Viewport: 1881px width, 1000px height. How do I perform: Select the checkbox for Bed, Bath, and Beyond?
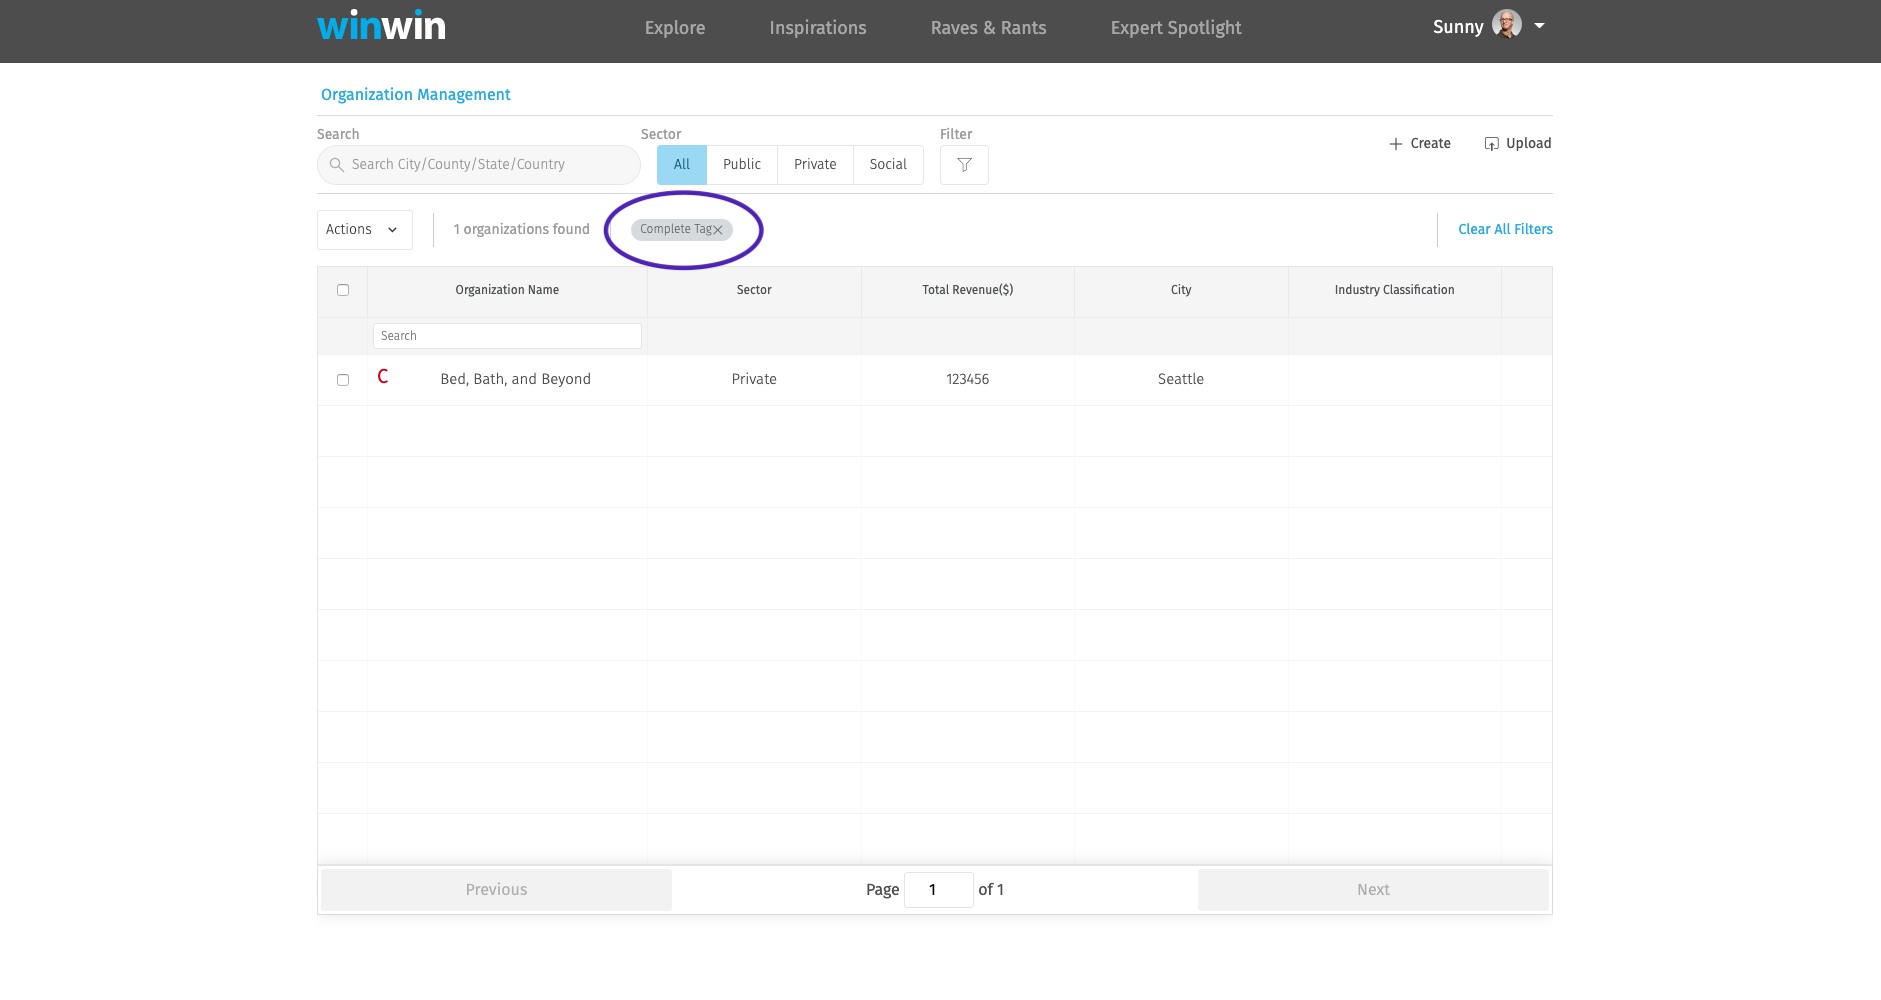point(343,379)
